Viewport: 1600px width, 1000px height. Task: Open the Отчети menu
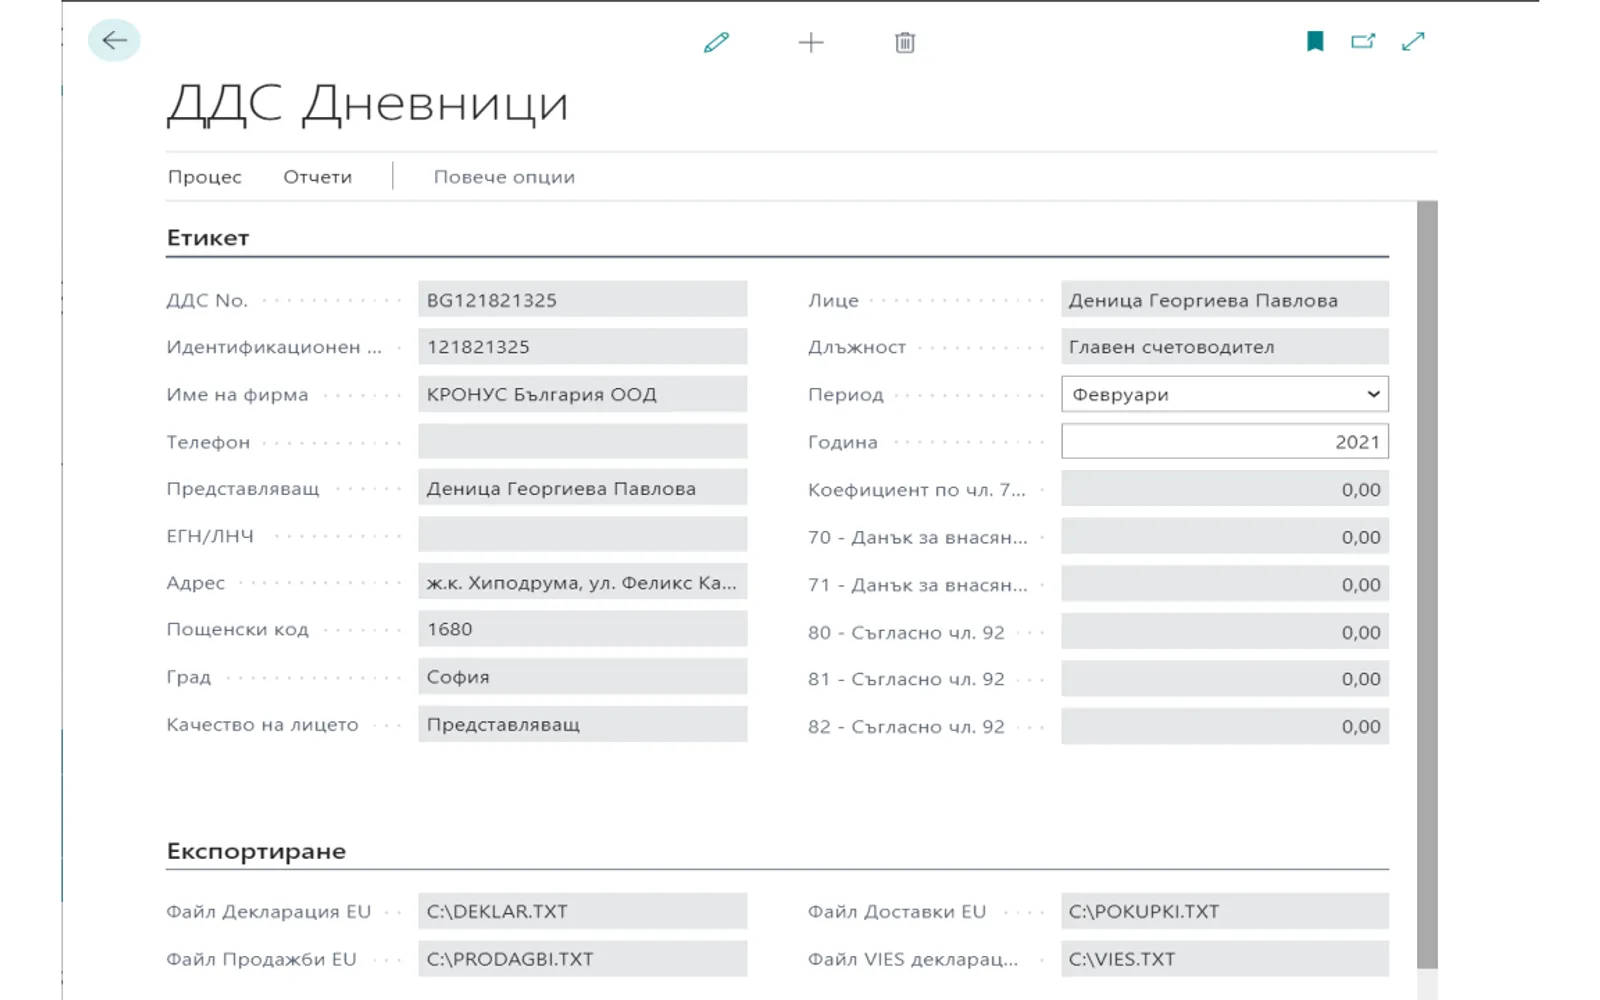pyautogui.click(x=318, y=177)
